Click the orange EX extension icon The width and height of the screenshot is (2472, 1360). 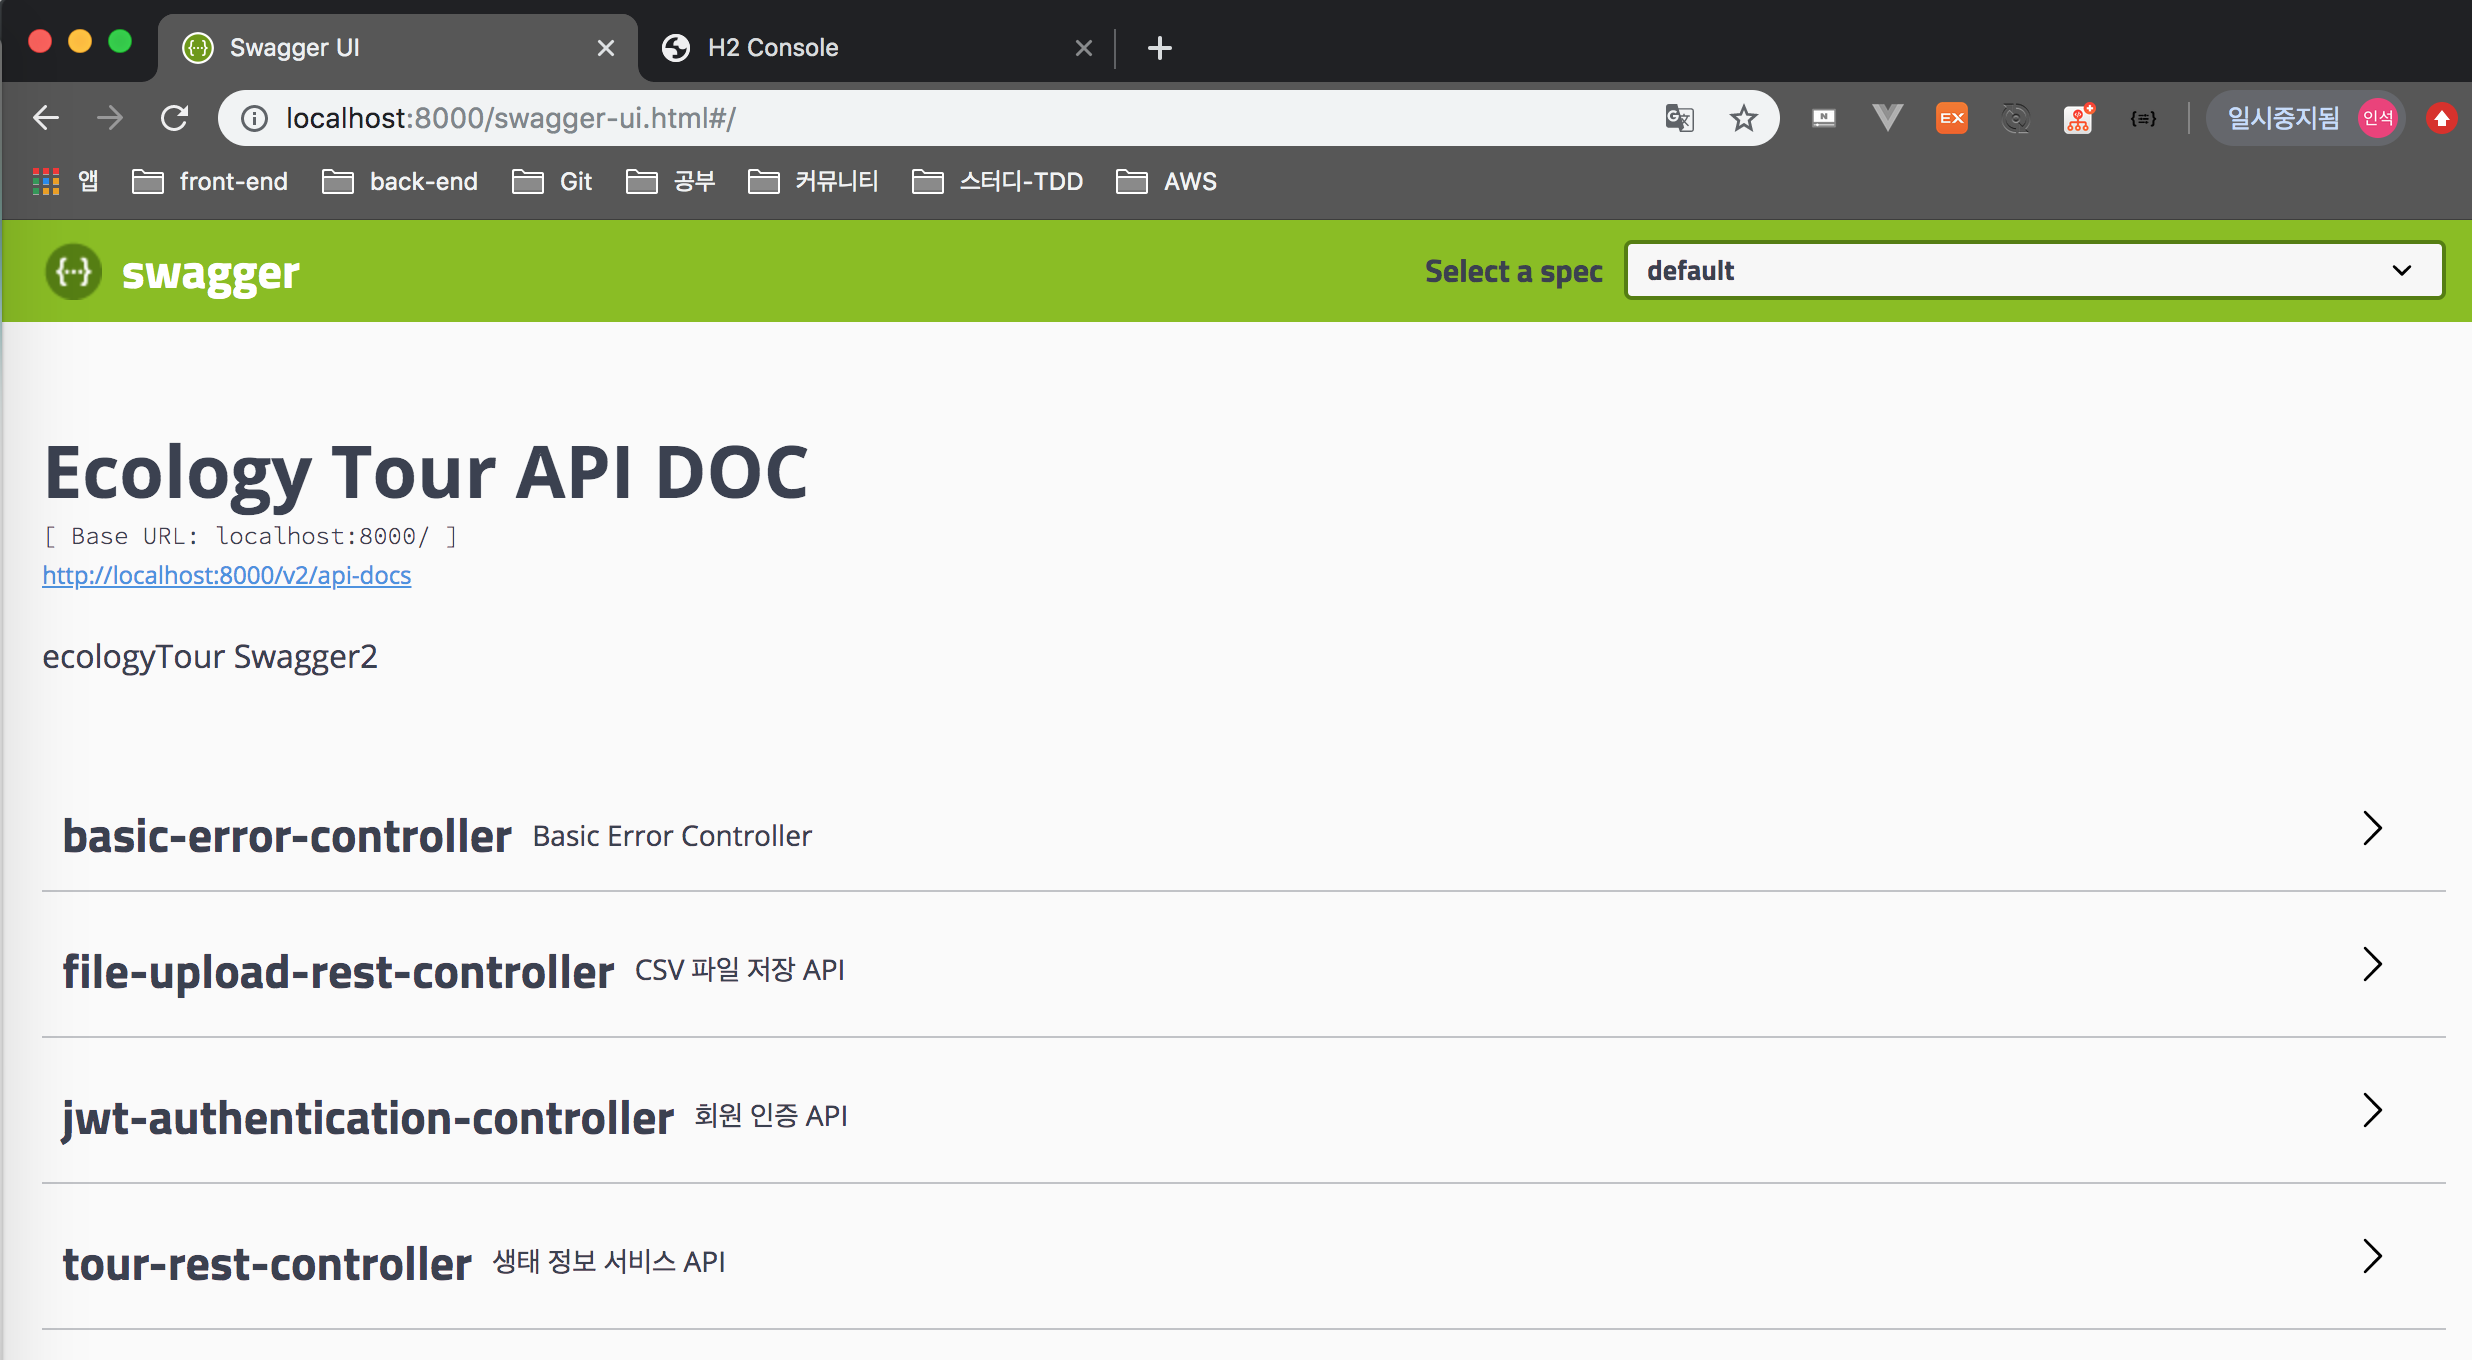1951,118
